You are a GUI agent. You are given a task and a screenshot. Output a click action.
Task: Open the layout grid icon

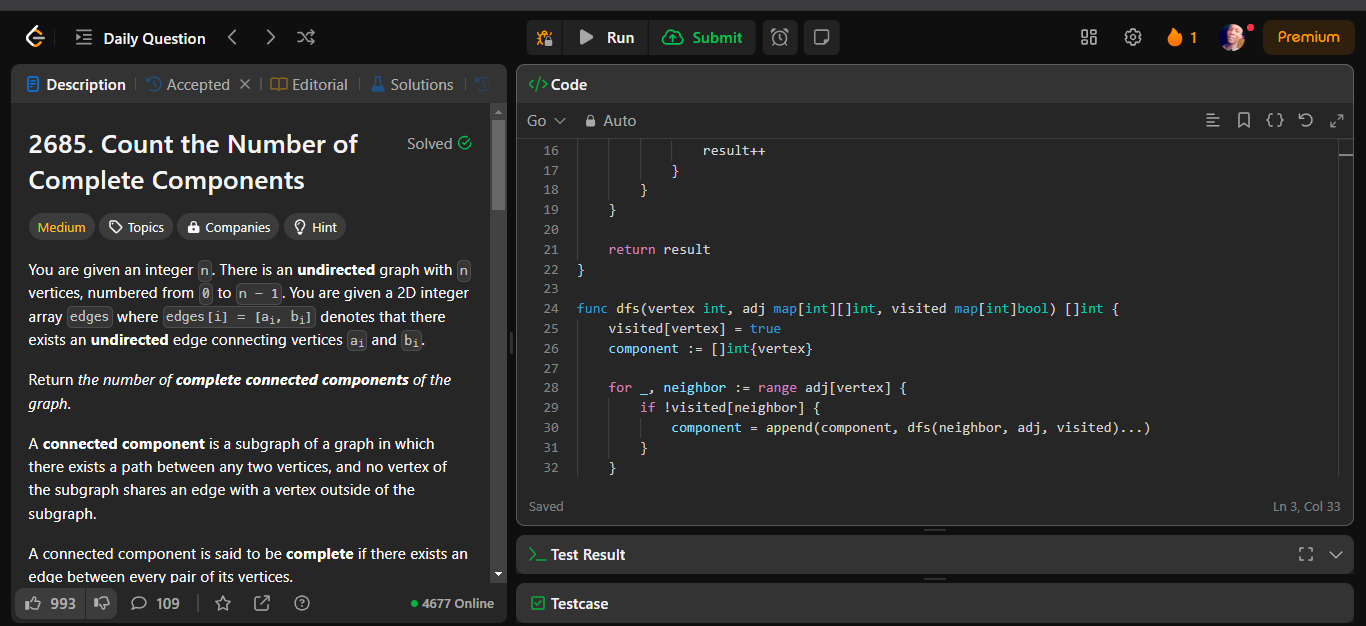[x=1089, y=38]
